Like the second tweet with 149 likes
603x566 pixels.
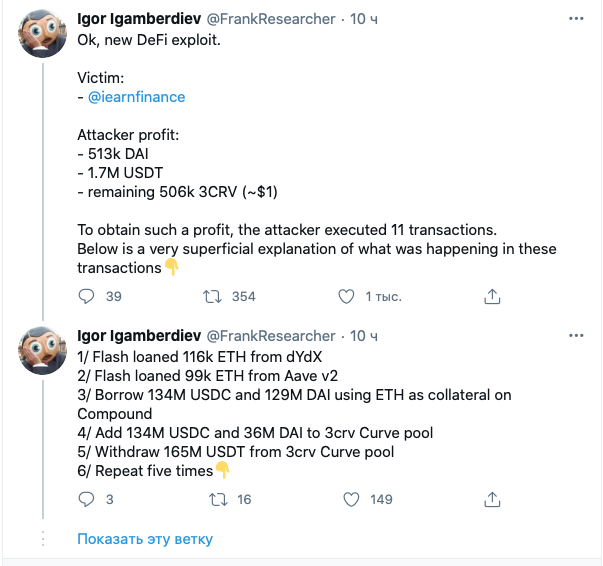[x=351, y=499]
